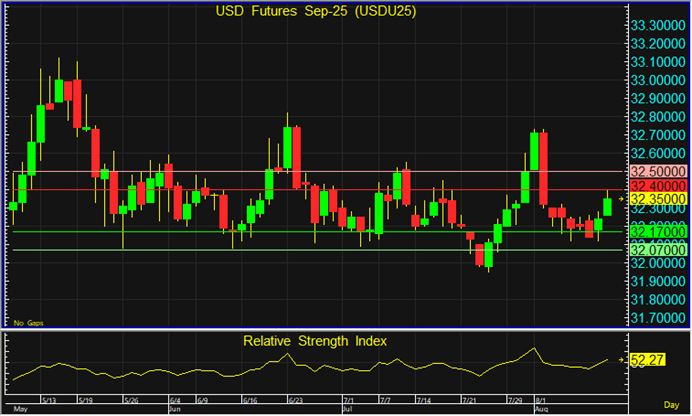Click the 33.30000 price axis label
Image resolution: width=692 pixels, height=416 pixels.
pyautogui.click(x=656, y=24)
